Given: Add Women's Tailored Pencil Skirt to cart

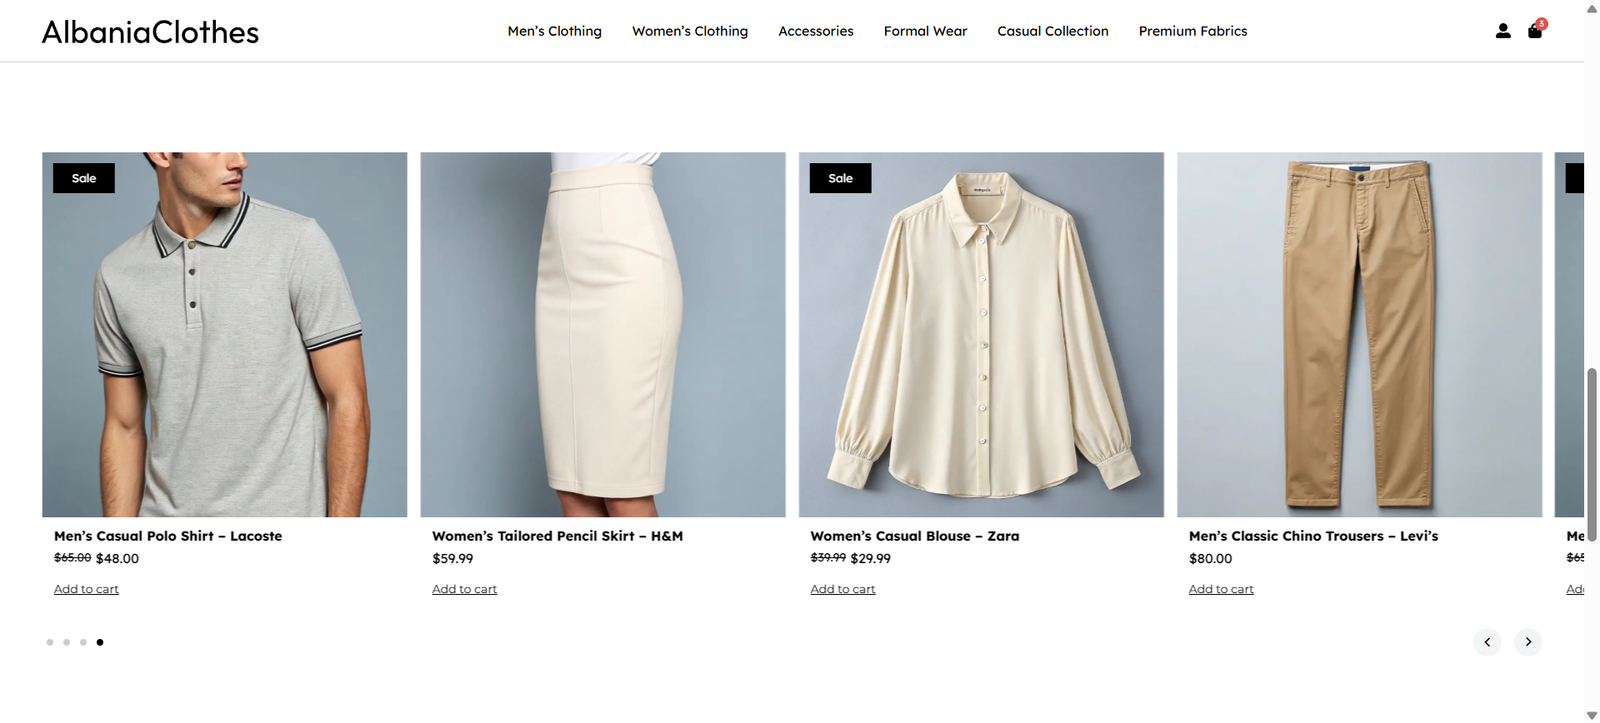Looking at the screenshot, I should coord(464,589).
